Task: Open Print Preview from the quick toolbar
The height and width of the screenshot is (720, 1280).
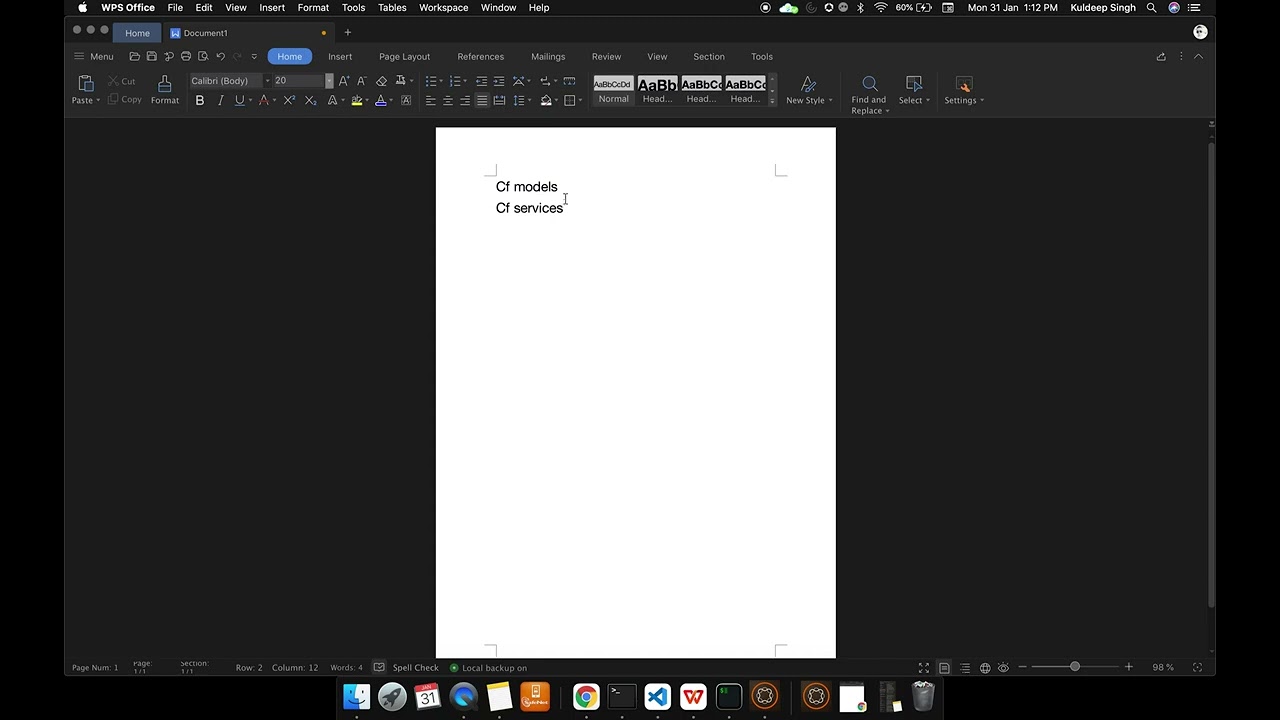Action: click(203, 56)
